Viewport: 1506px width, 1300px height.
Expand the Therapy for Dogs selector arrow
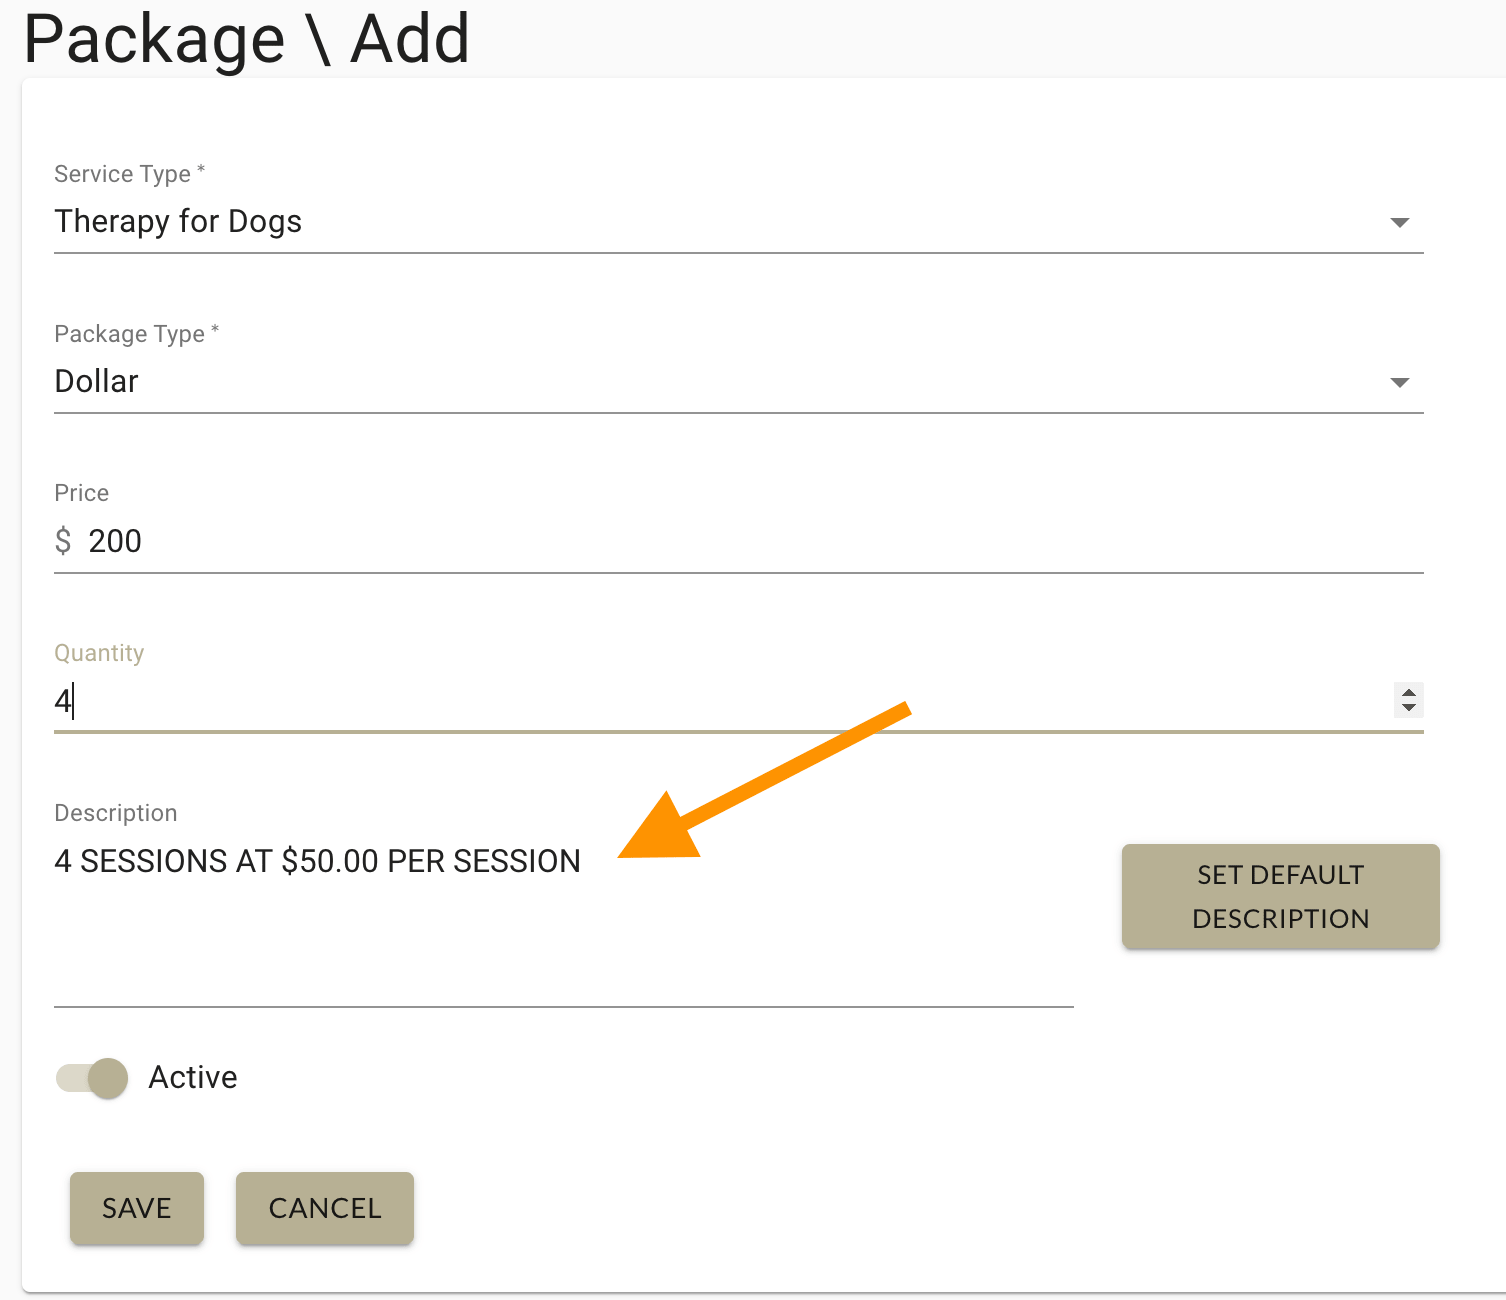(x=1400, y=222)
